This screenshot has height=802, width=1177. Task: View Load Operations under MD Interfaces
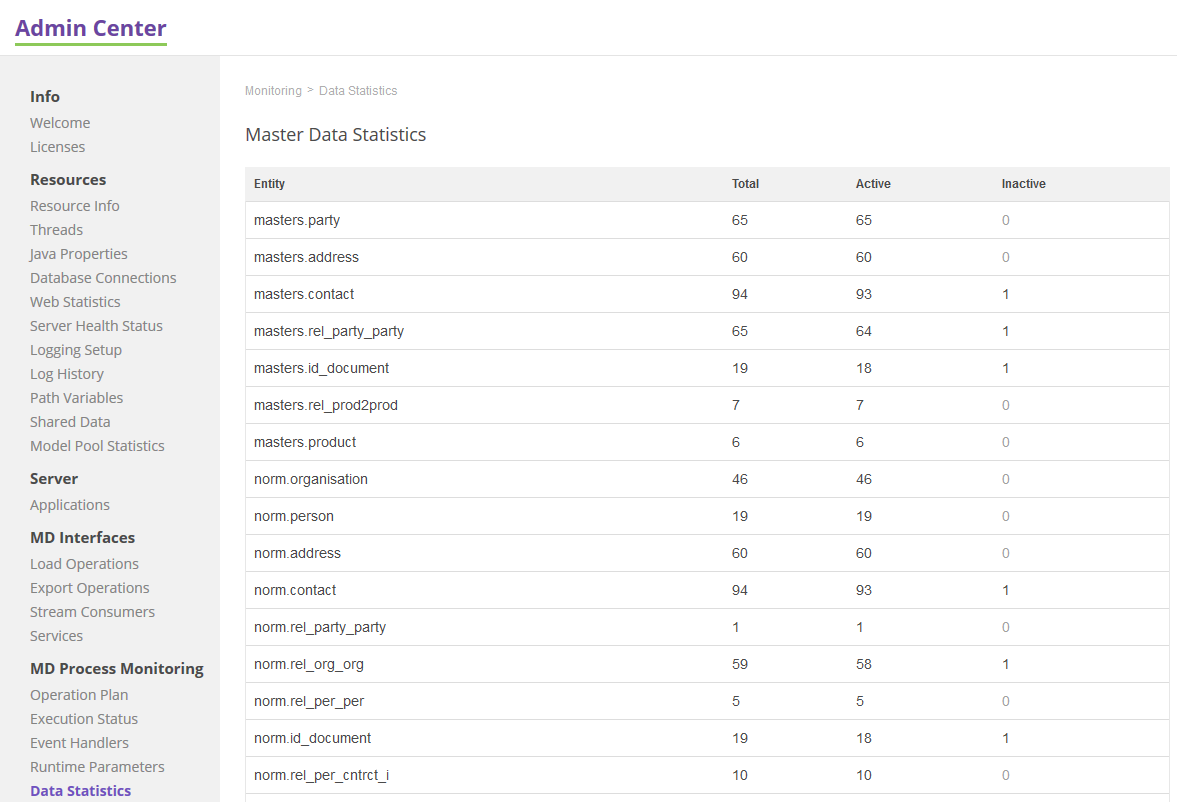coord(84,563)
